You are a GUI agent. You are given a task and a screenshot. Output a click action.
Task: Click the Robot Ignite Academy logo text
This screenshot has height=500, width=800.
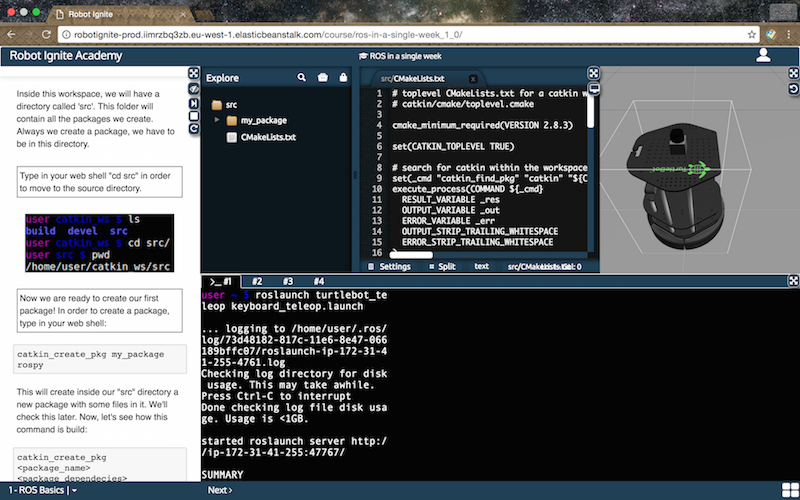[66, 56]
